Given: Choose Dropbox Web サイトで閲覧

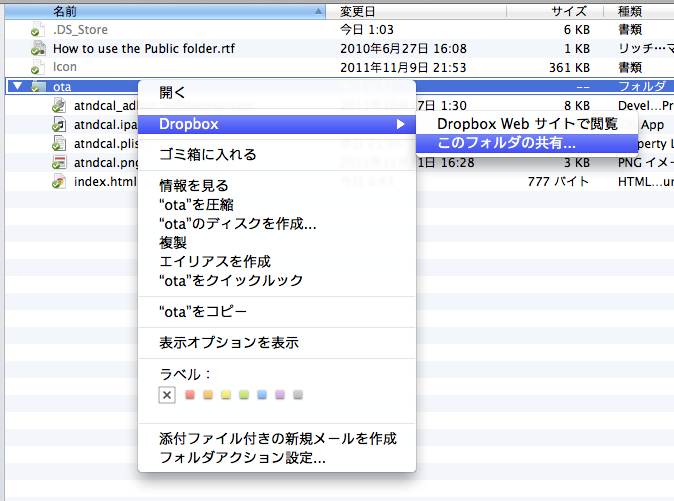Looking at the screenshot, I should (527, 124).
